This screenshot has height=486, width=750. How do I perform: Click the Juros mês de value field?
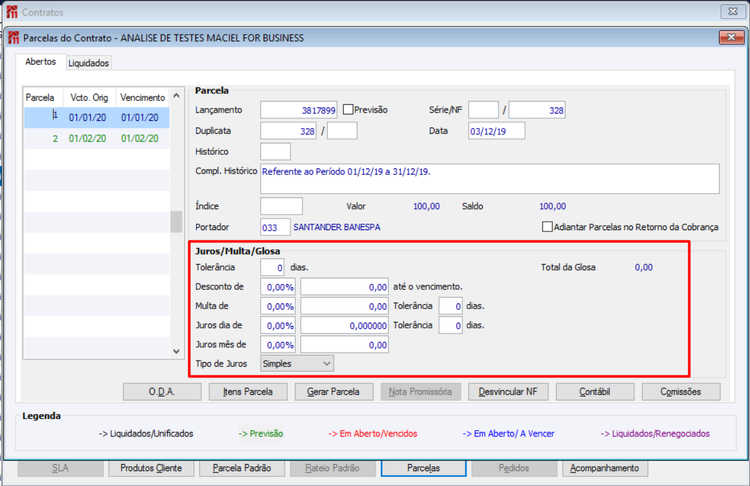pyautogui.click(x=344, y=344)
